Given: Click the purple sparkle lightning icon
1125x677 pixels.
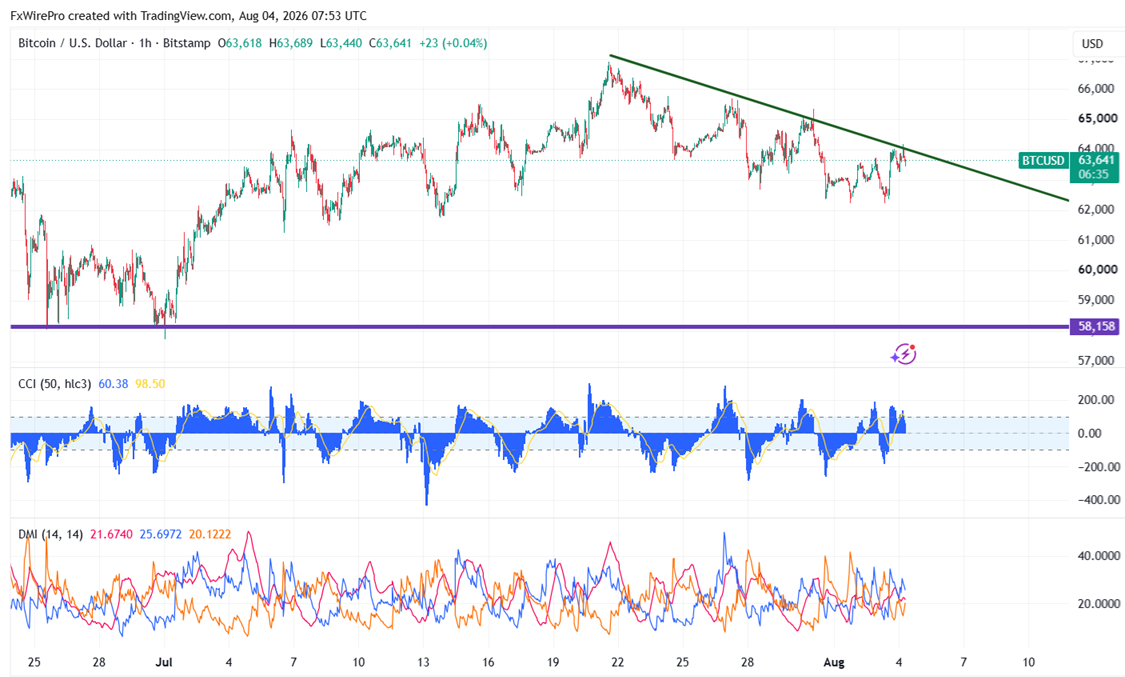Looking at the screenshot, I should pos(903,354).
